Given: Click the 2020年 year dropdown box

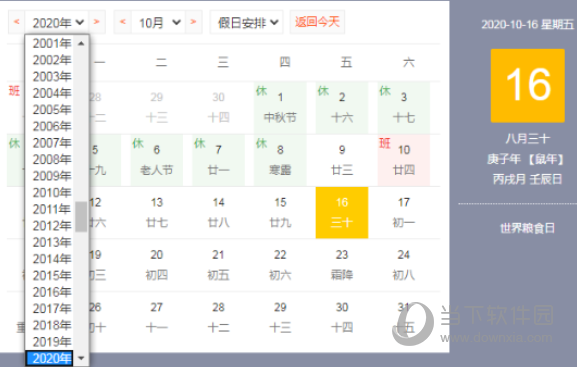Looking at the screenshot, I should [57, 22].
